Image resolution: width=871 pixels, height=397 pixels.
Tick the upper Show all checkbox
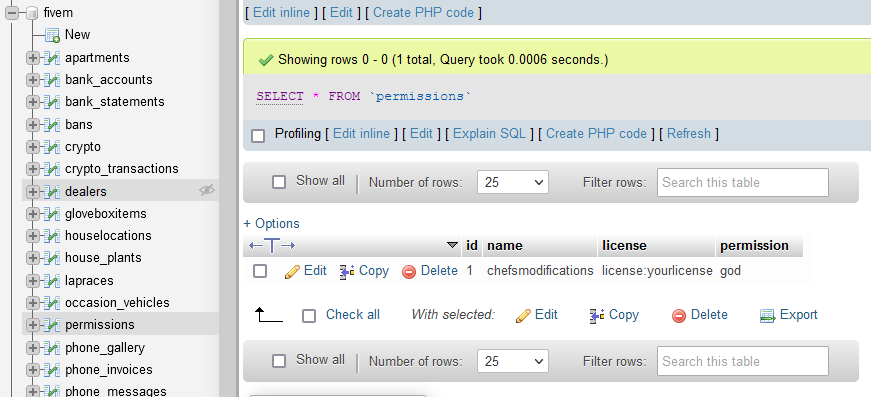(279, 182)
